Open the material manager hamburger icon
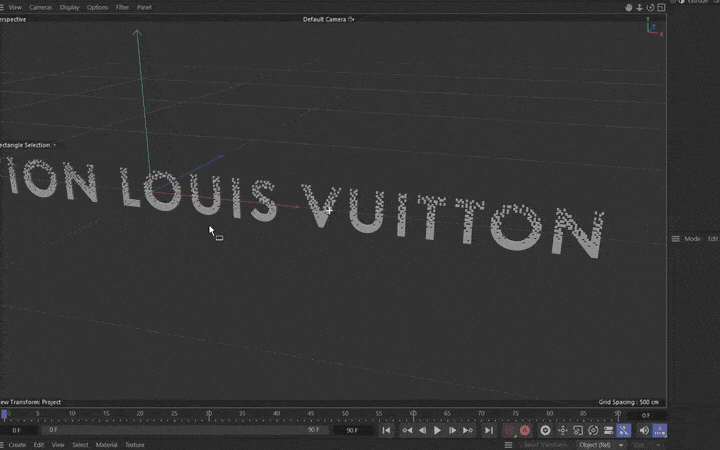 pyautogui.click(x=2, y=444)
